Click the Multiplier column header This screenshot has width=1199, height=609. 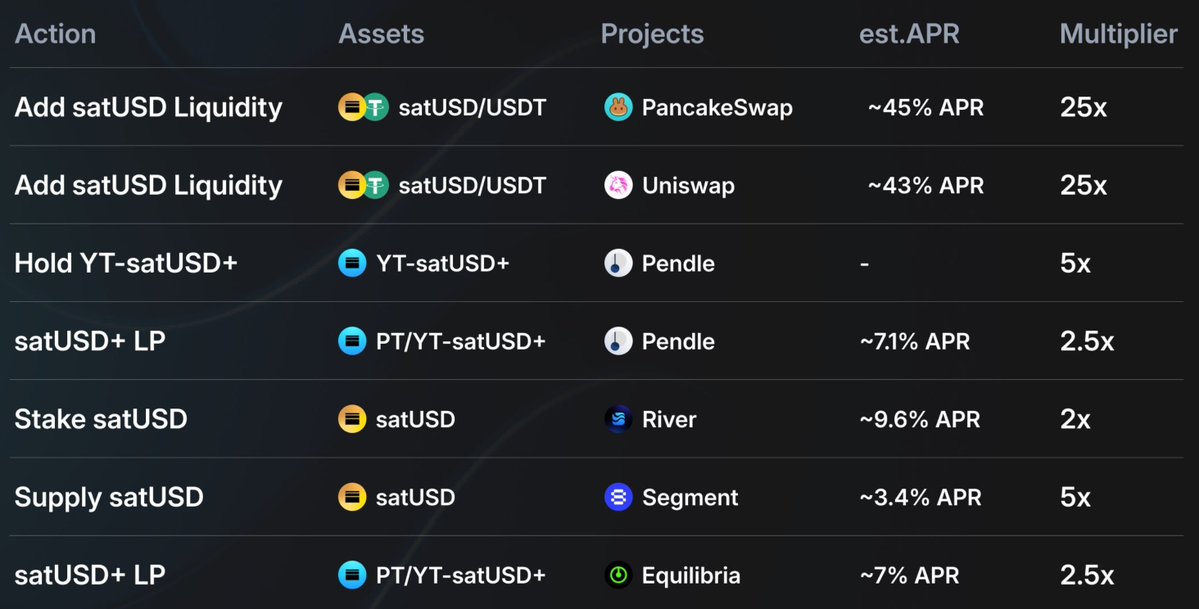1118,34
